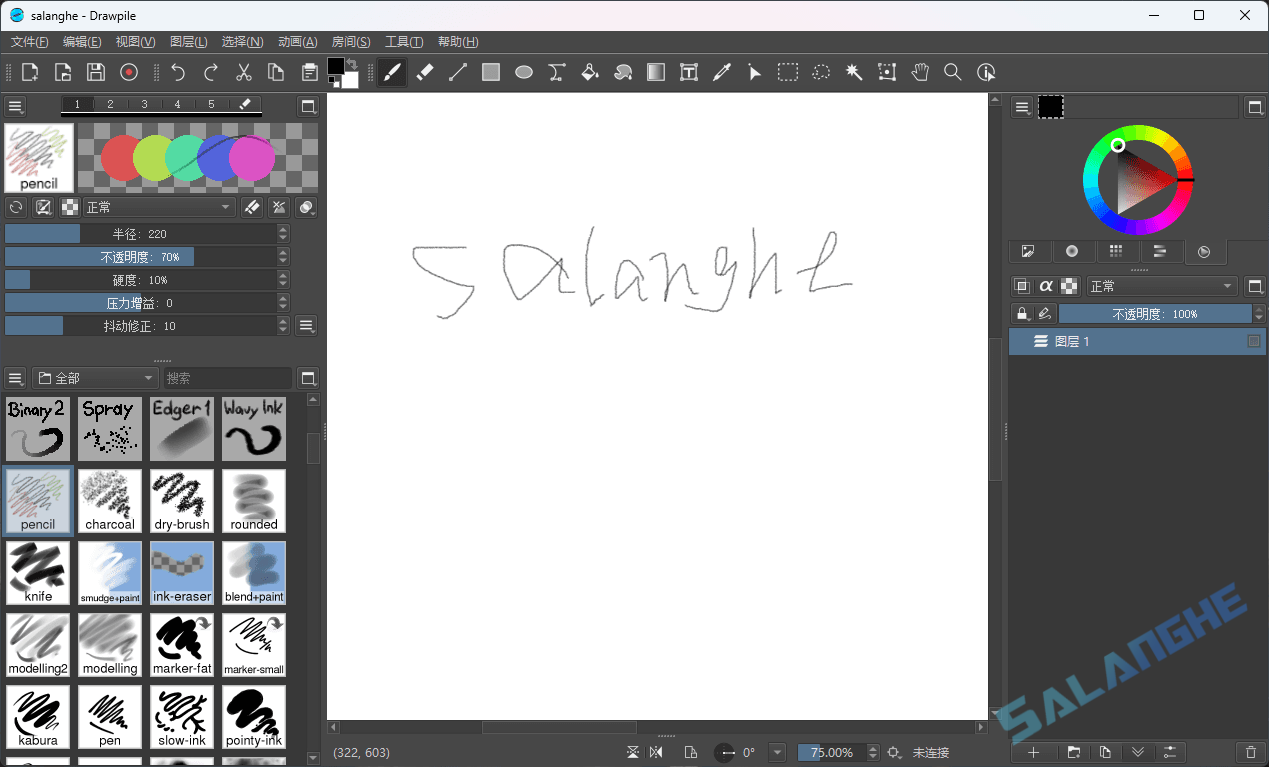The height and width of the screenshot is (767, 1269).
Task: Select the Line tool
Action: pos(457,72)
